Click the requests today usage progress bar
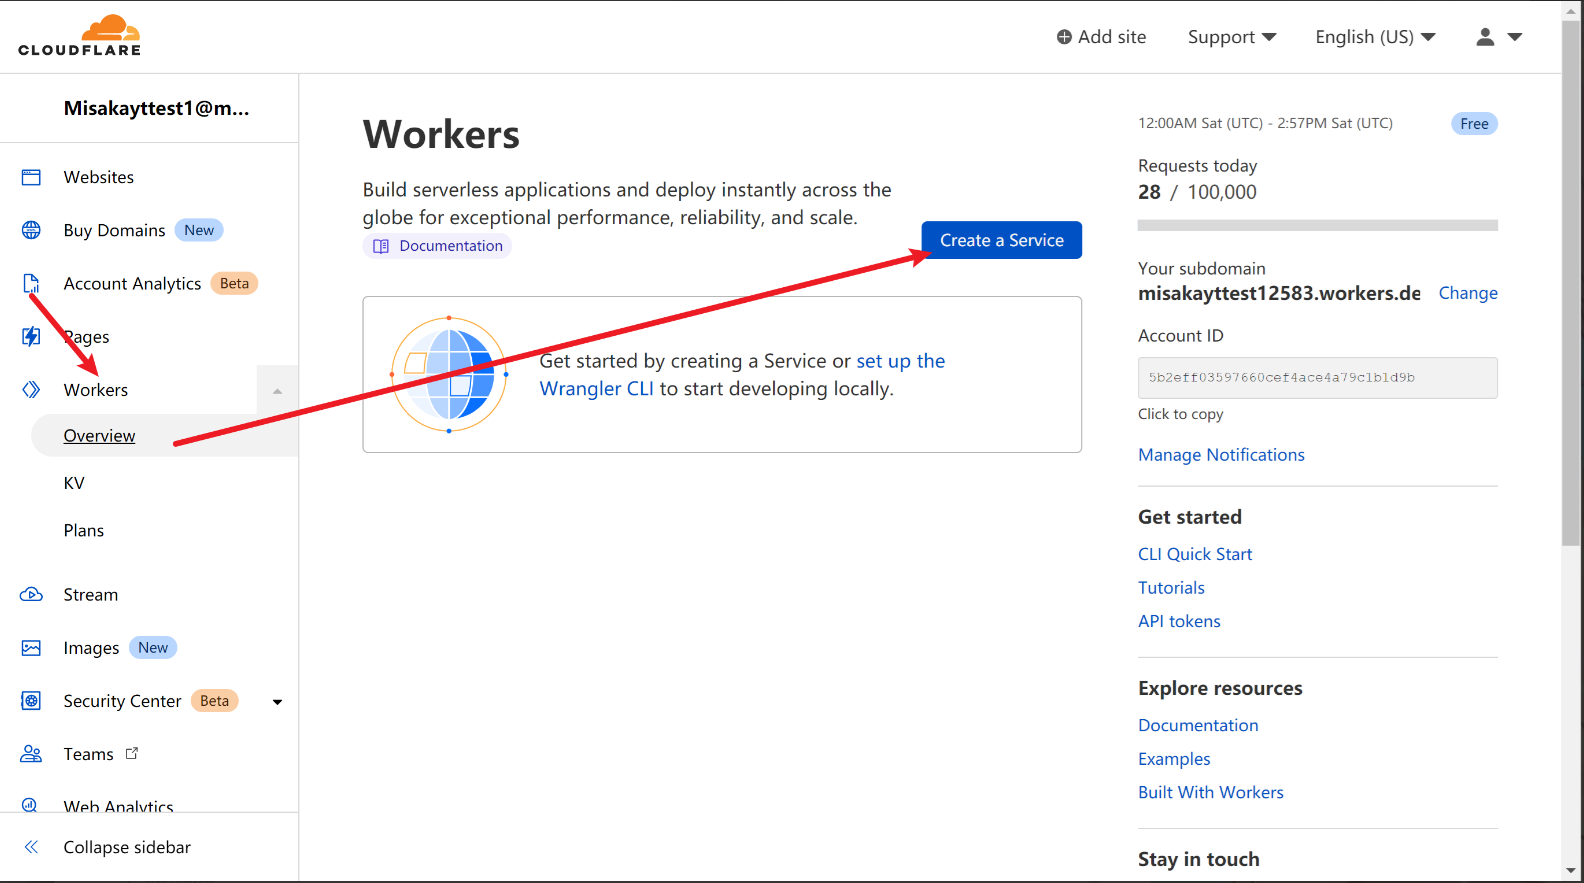The image size is (1584, 883). tap(1317, 225)
